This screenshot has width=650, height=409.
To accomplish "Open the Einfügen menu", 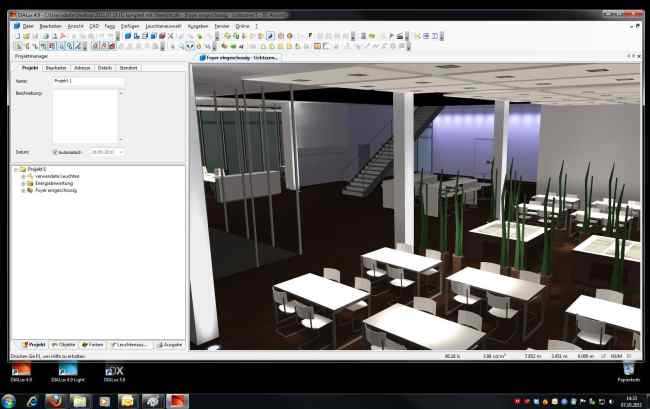I will (130, 26).
